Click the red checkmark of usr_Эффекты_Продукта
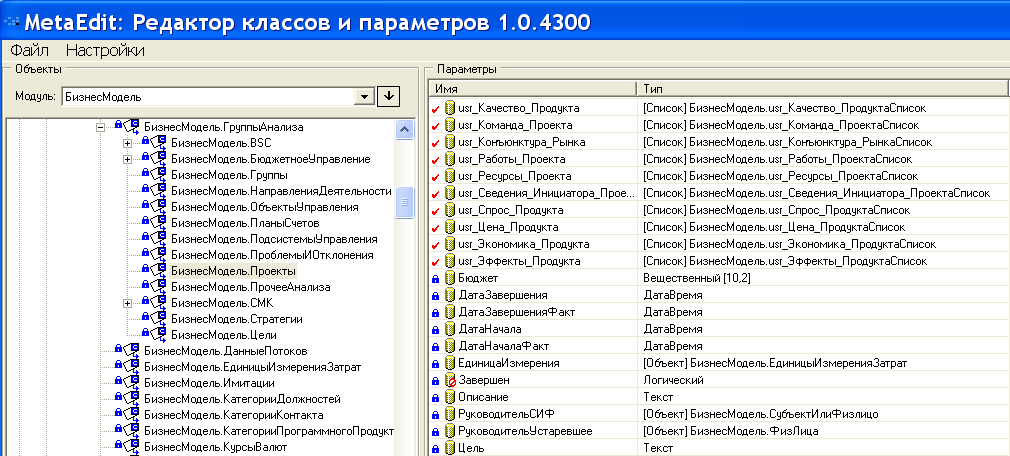 [x=435, y=261]
